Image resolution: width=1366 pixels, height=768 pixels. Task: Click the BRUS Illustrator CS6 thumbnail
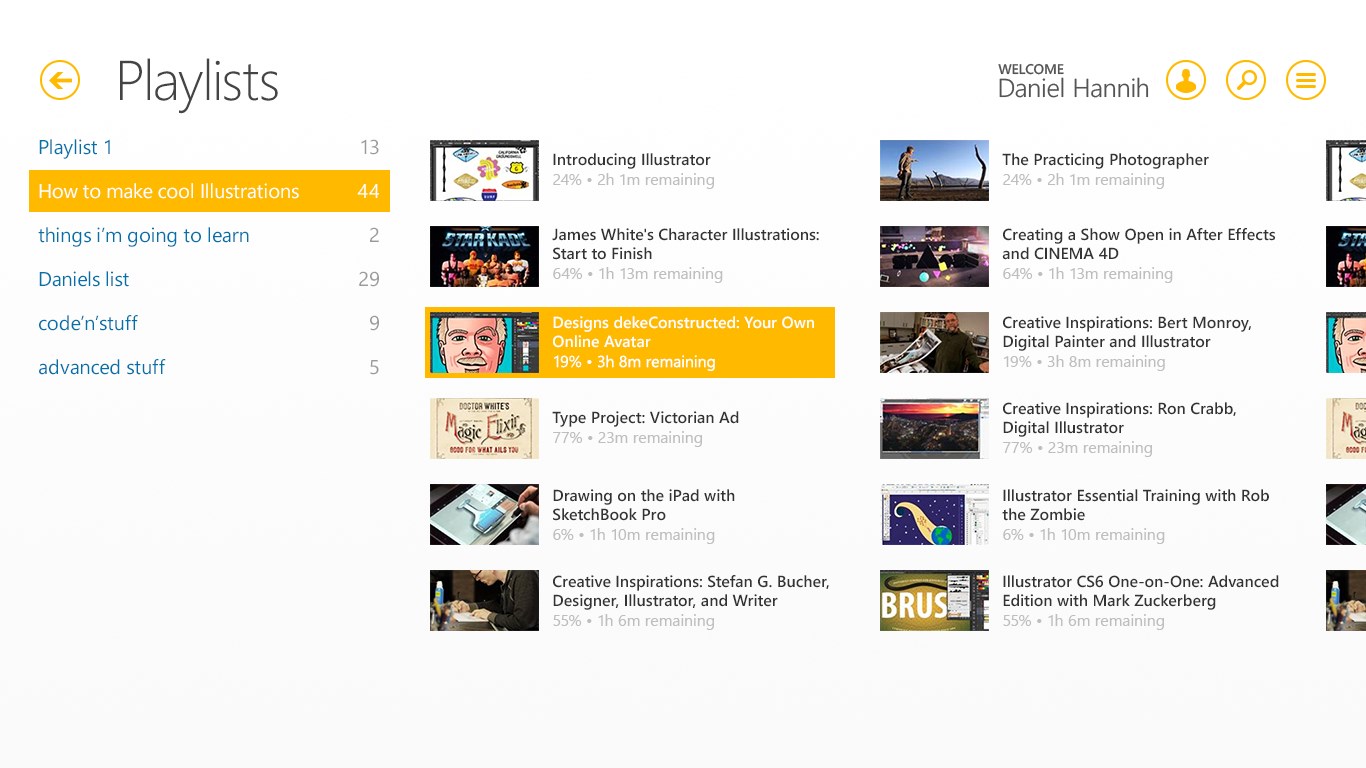tap(934, 600)
